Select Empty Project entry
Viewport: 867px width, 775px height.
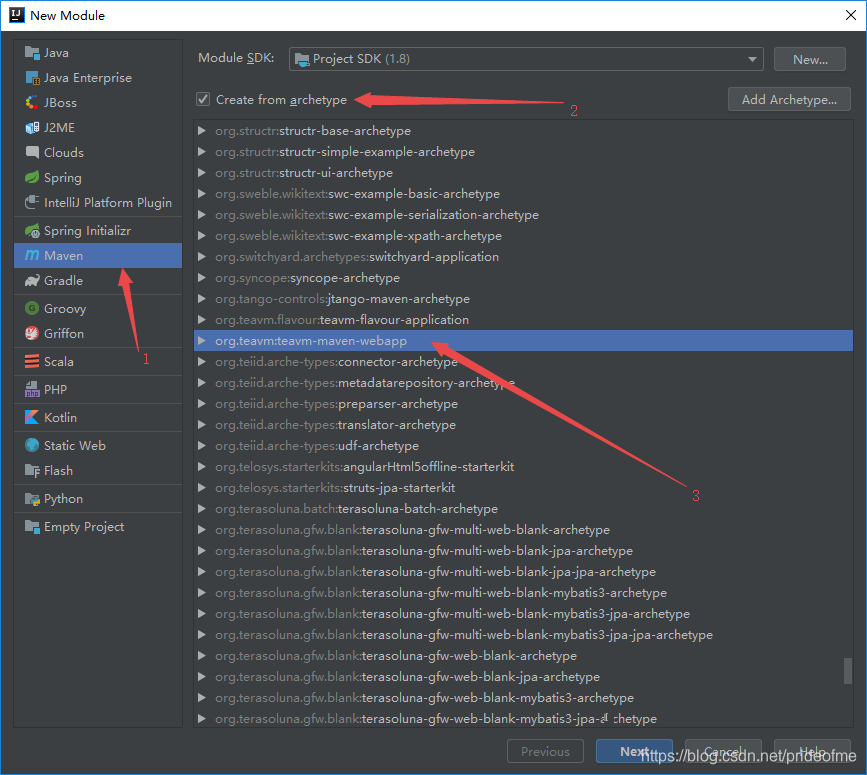98,526
